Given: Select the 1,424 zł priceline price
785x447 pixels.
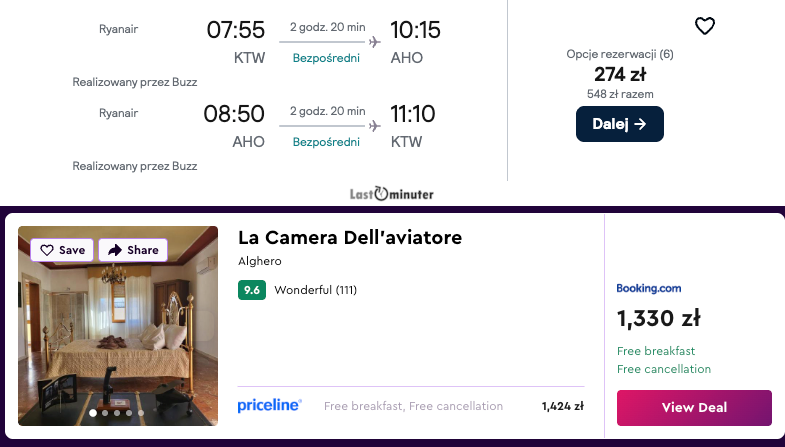Looking at the screenshot, I should 562,406.
